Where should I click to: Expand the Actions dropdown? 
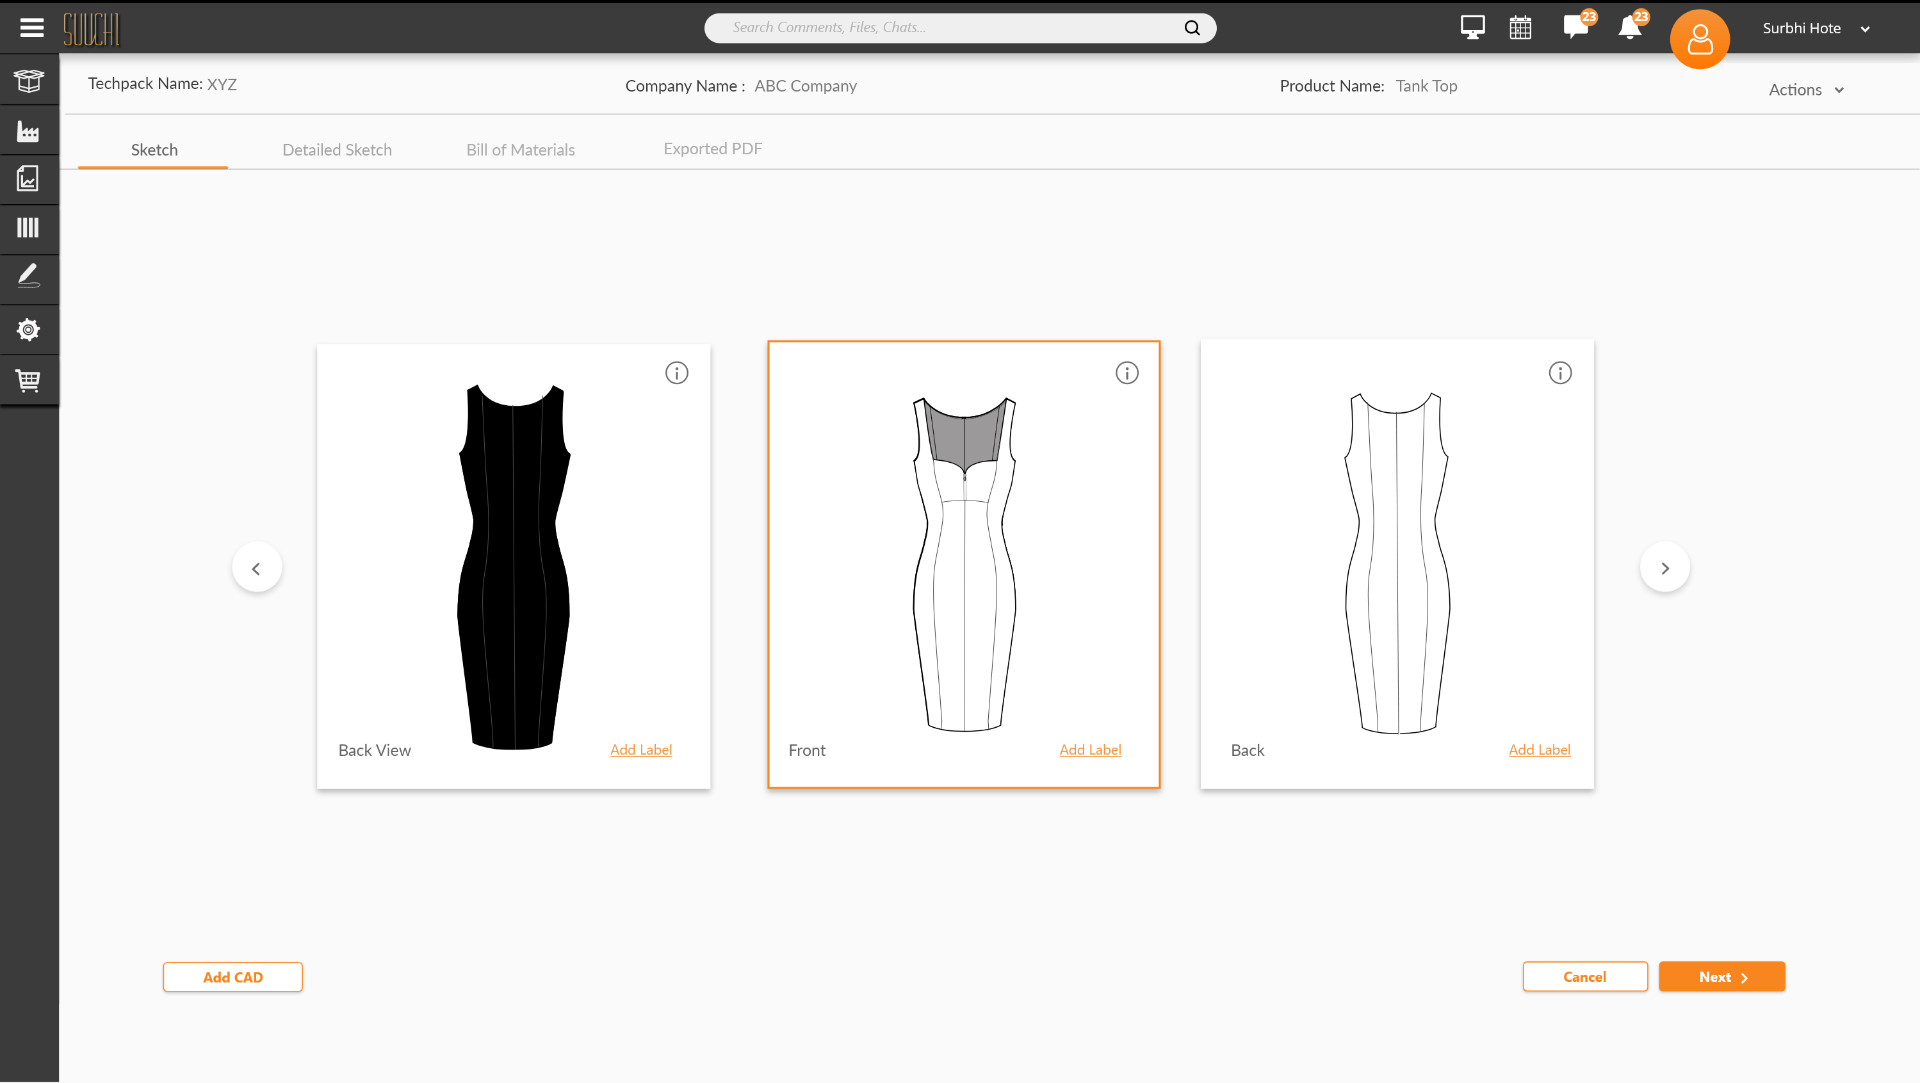coord(1806,90)
